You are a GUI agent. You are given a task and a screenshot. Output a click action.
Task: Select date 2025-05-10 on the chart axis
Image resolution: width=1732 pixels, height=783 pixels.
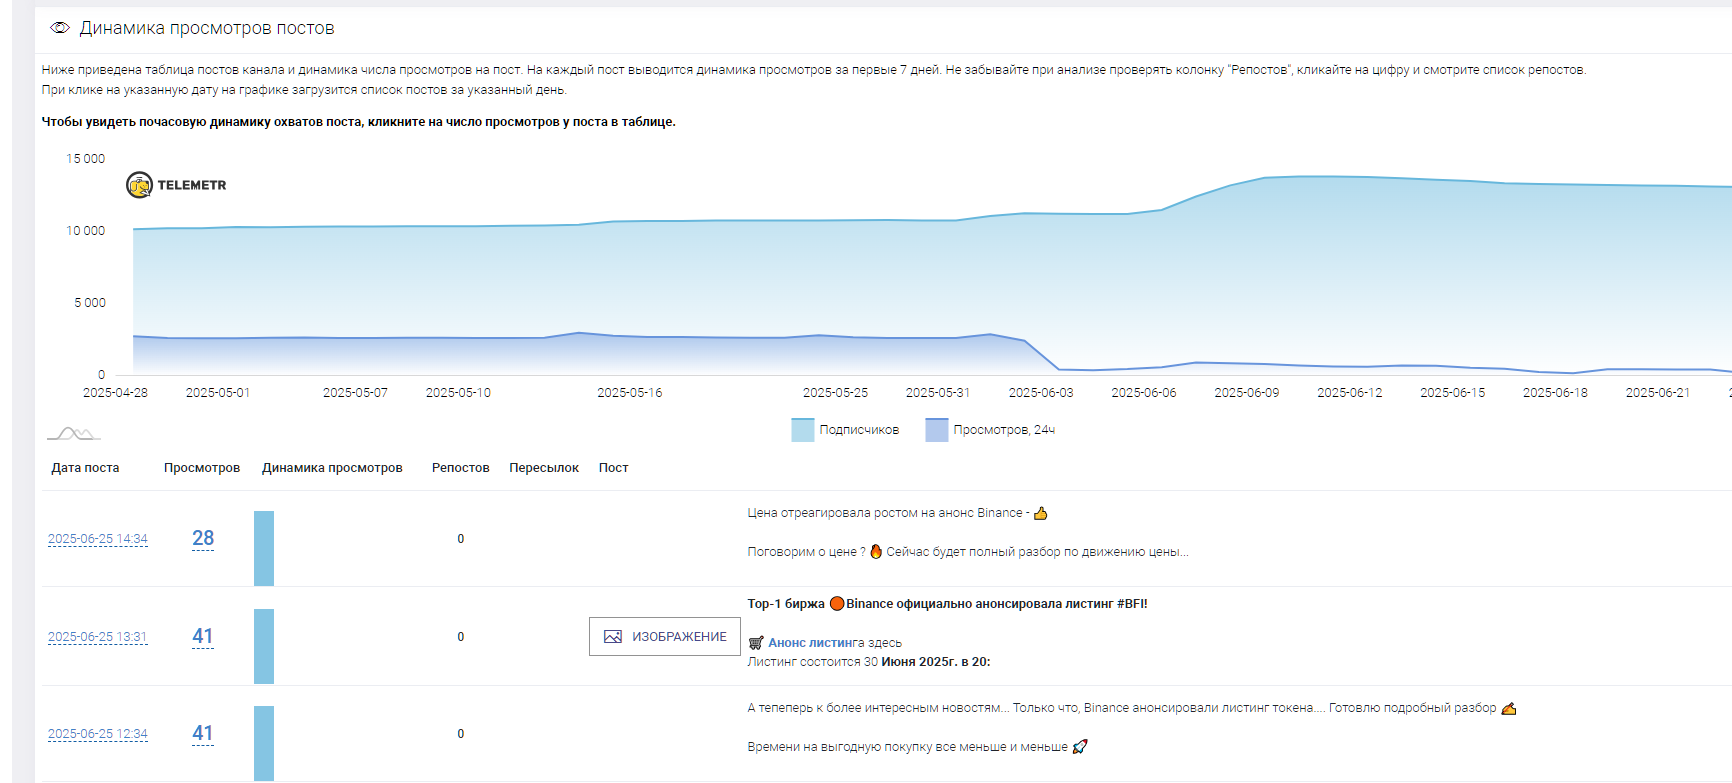click(458, 393)
